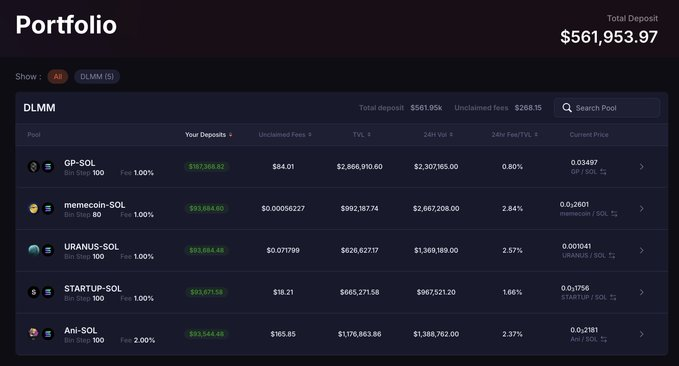The height and width of the screenshot is (366, 679).
Task: Click the Ani-SOL Fee 2.00% label
Action: pyautogui.click(x=137, y=340)
